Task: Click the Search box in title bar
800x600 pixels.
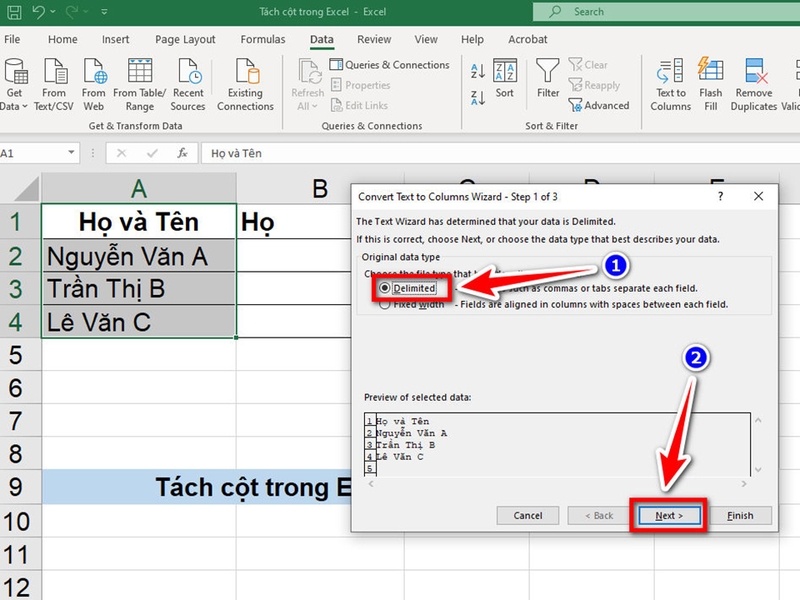Action: tap(666, 12)
